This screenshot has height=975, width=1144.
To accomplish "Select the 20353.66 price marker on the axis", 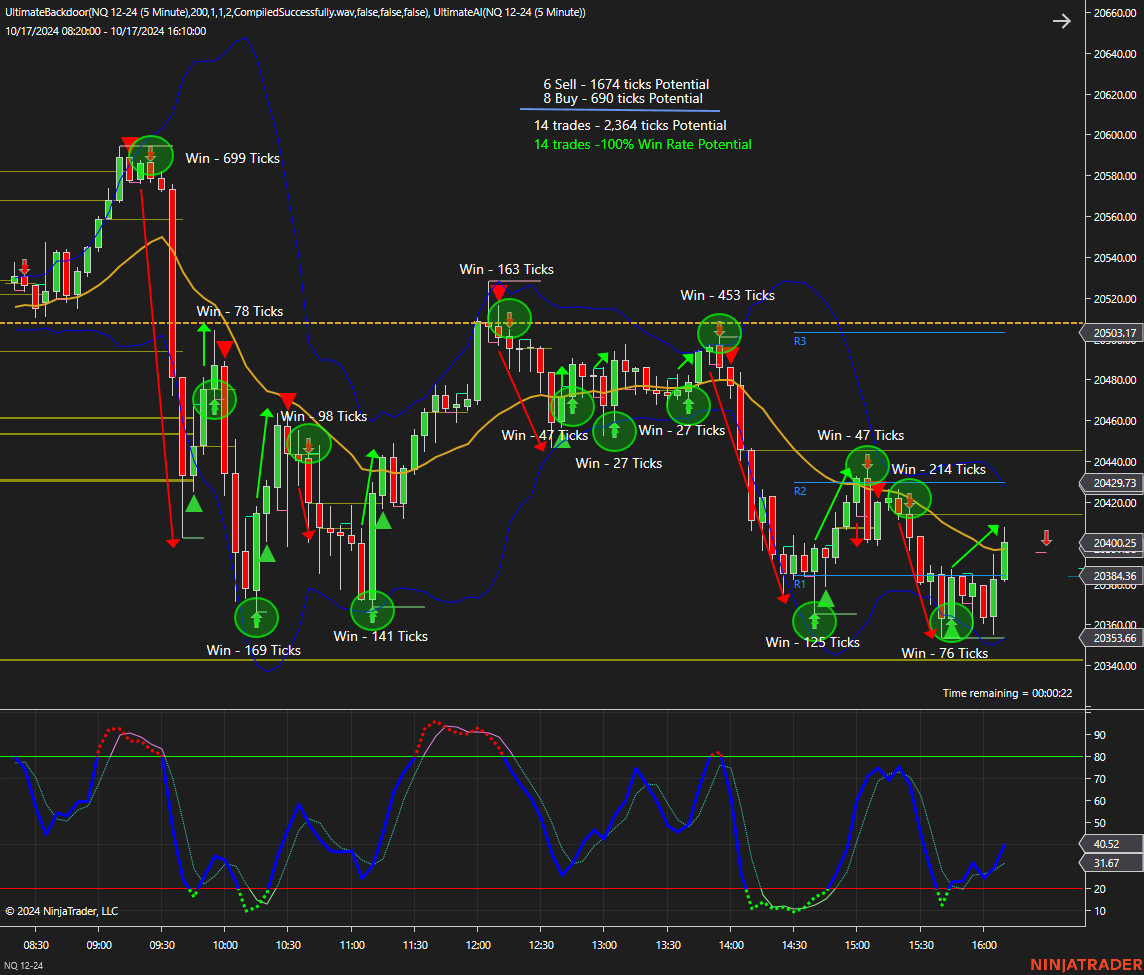I will pyautogui.click(x=1115, y=638).
